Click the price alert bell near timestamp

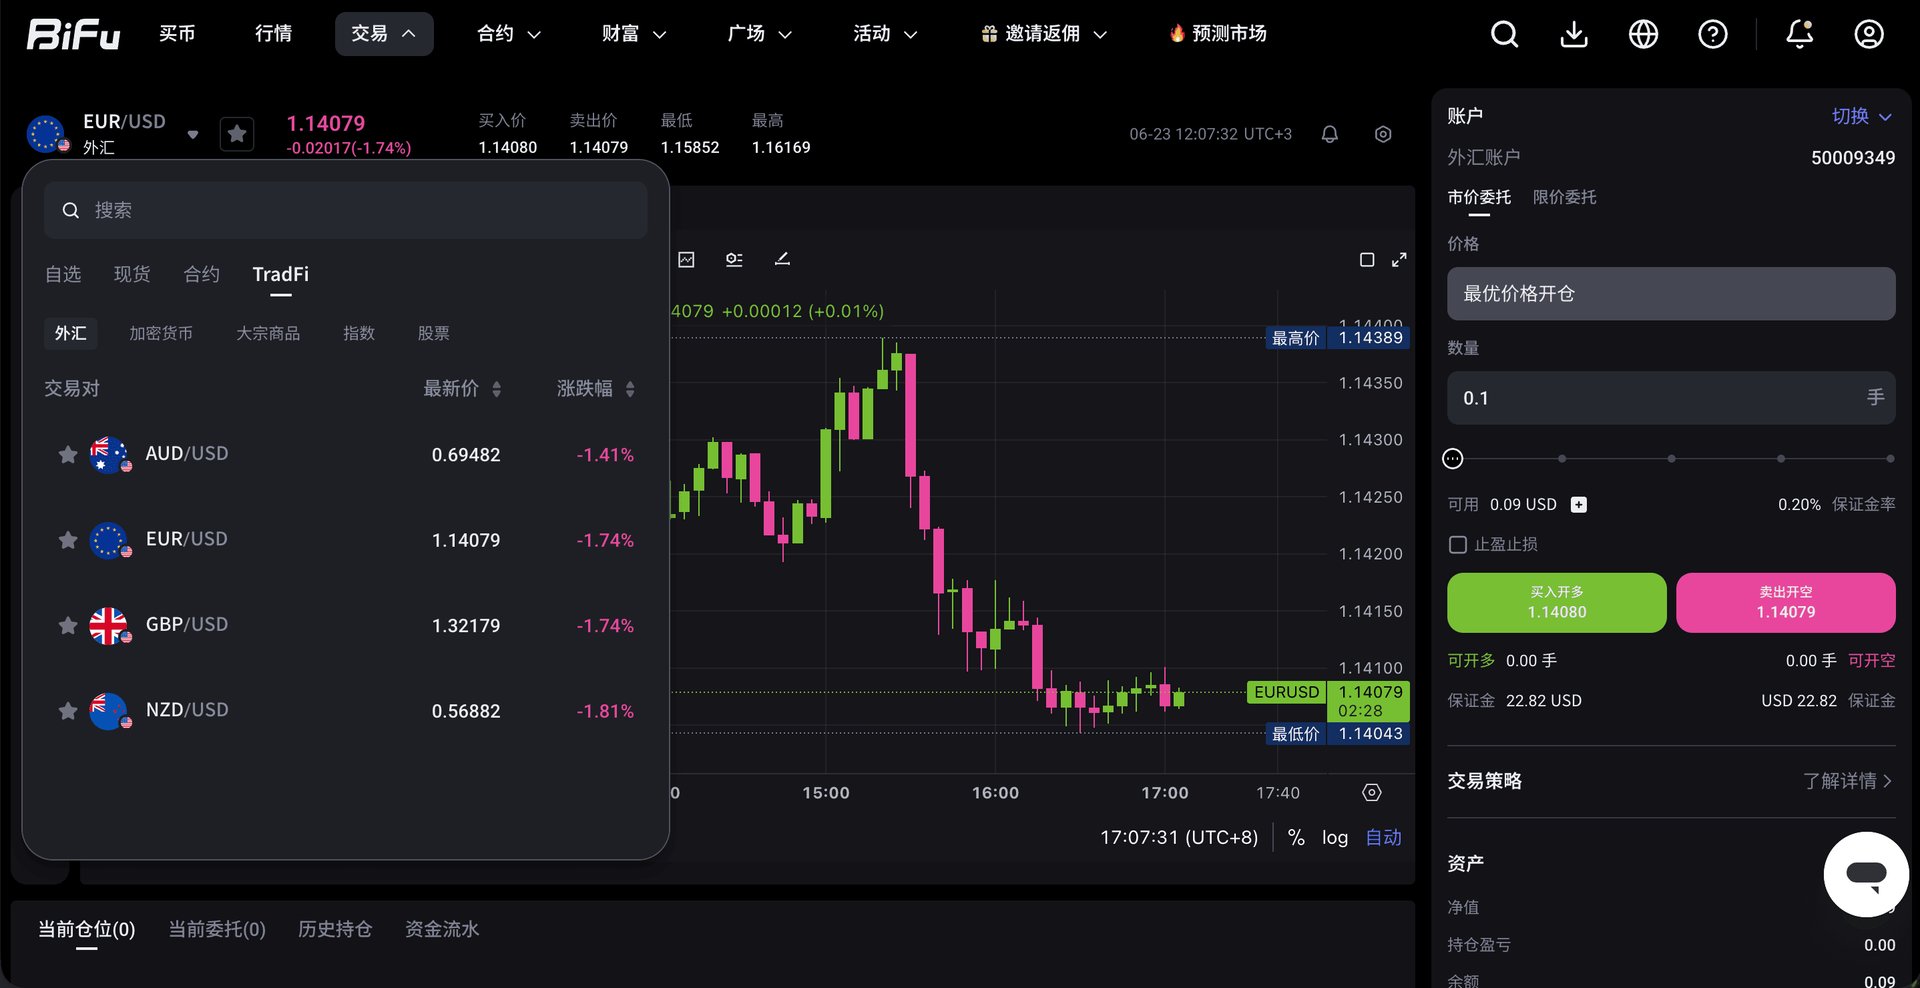click(1330, 134)
